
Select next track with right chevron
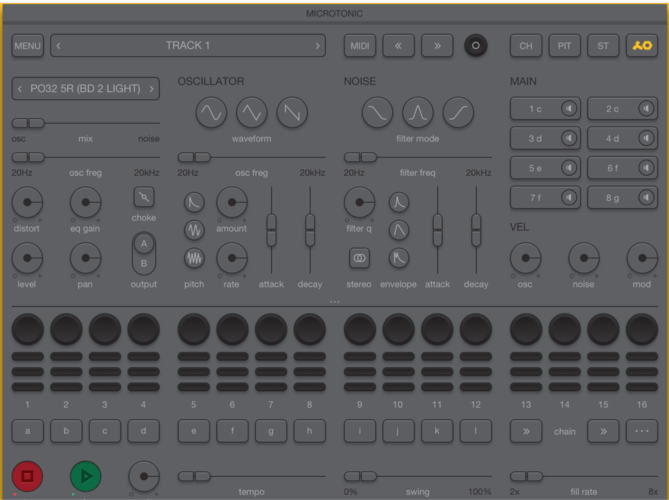pyautogui.click(x=317, y=46)
